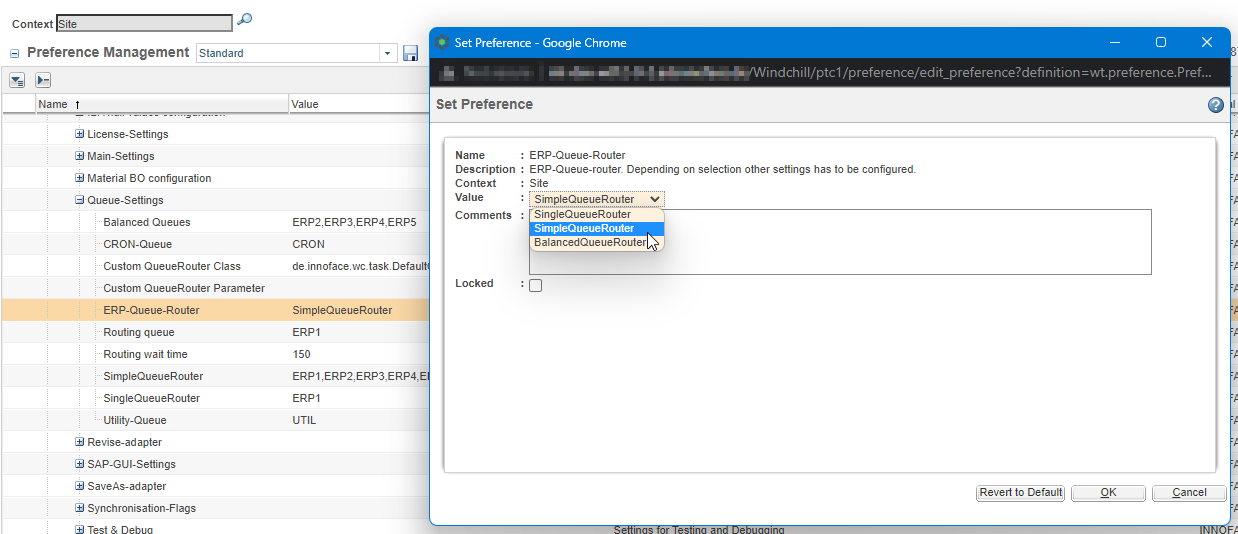
Task: Choose SingleQueueRouter from the list
Action: point(582,214)
